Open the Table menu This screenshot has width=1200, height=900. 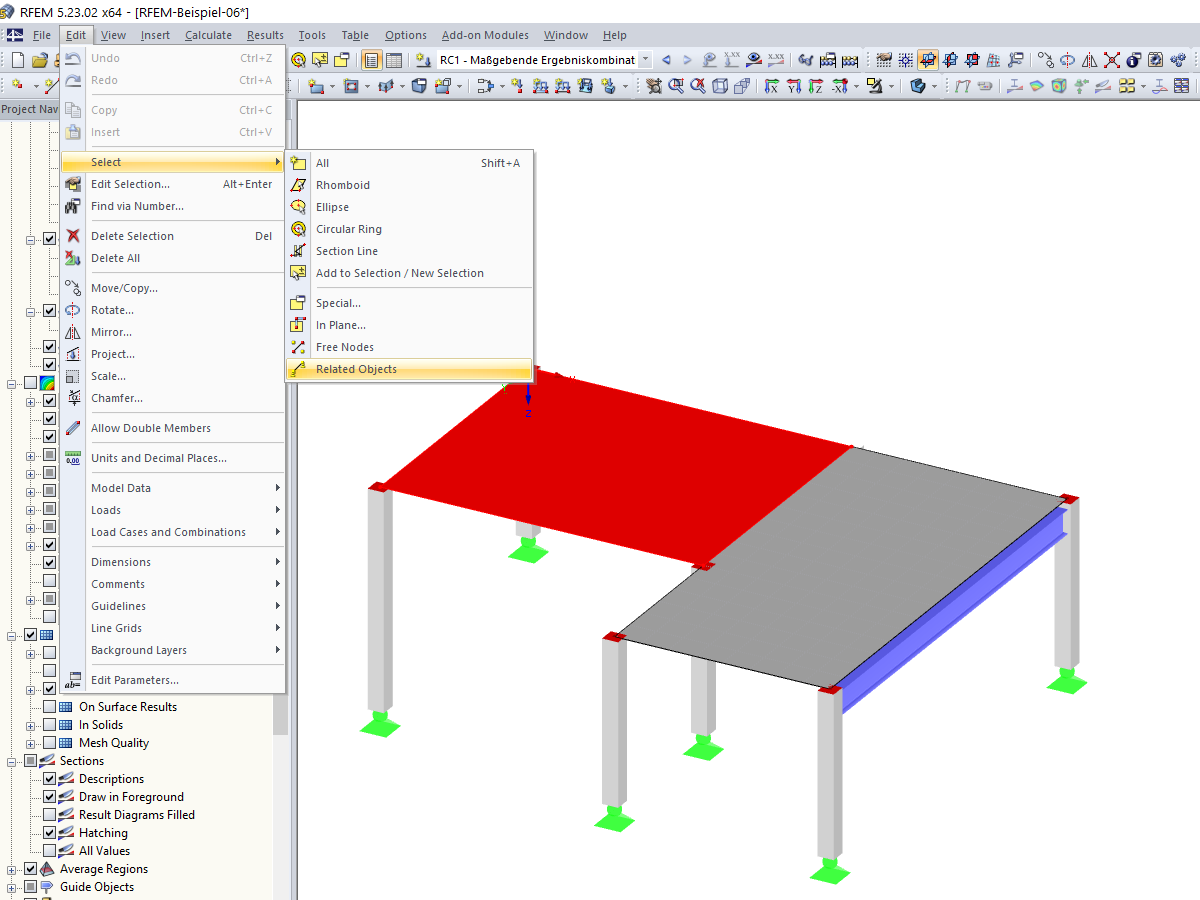(354, 35)
